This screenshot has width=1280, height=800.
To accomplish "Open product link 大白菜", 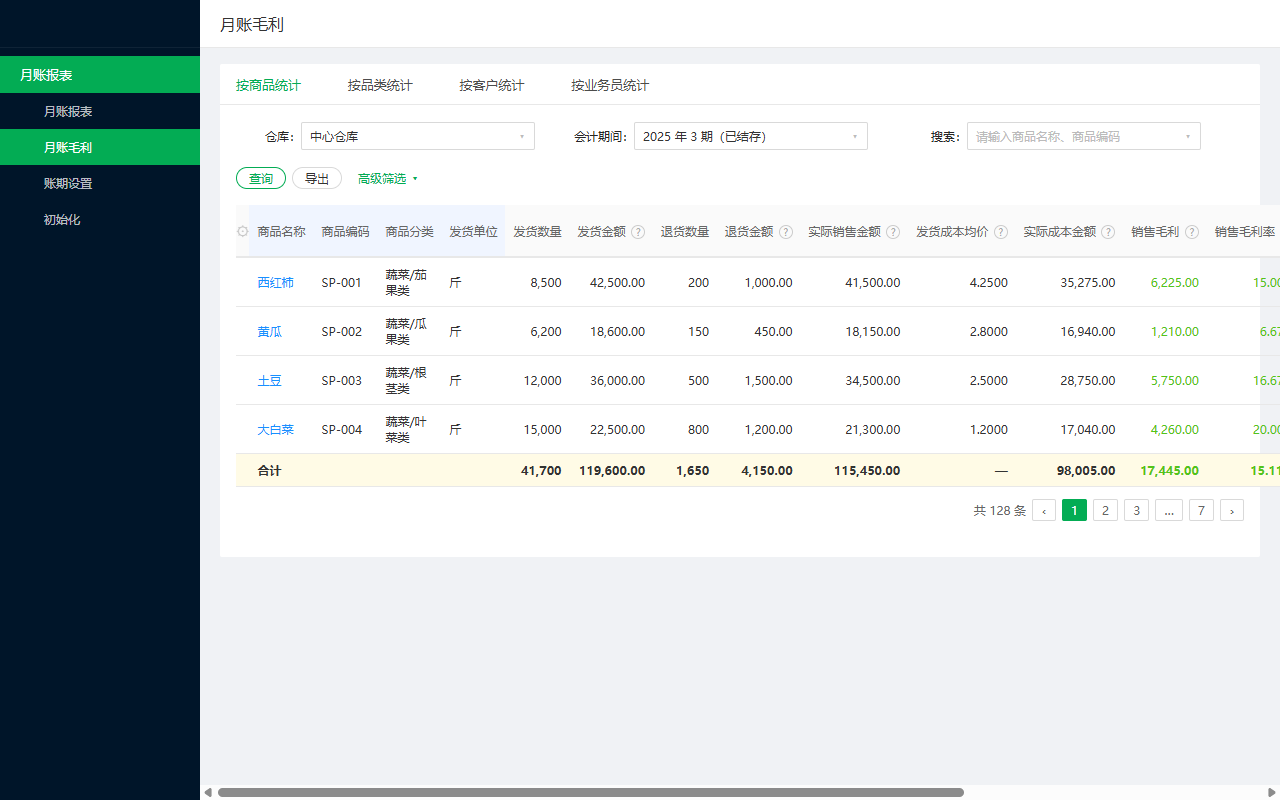I will [276, 429].
